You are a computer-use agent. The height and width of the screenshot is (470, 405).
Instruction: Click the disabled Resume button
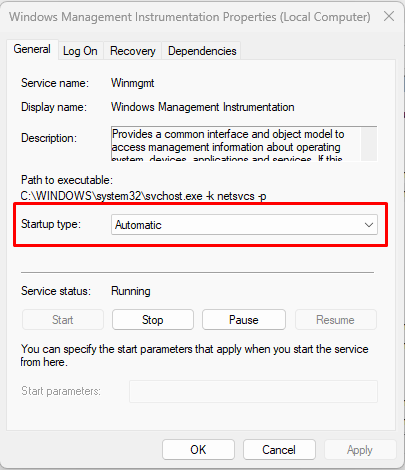point(336,320)
